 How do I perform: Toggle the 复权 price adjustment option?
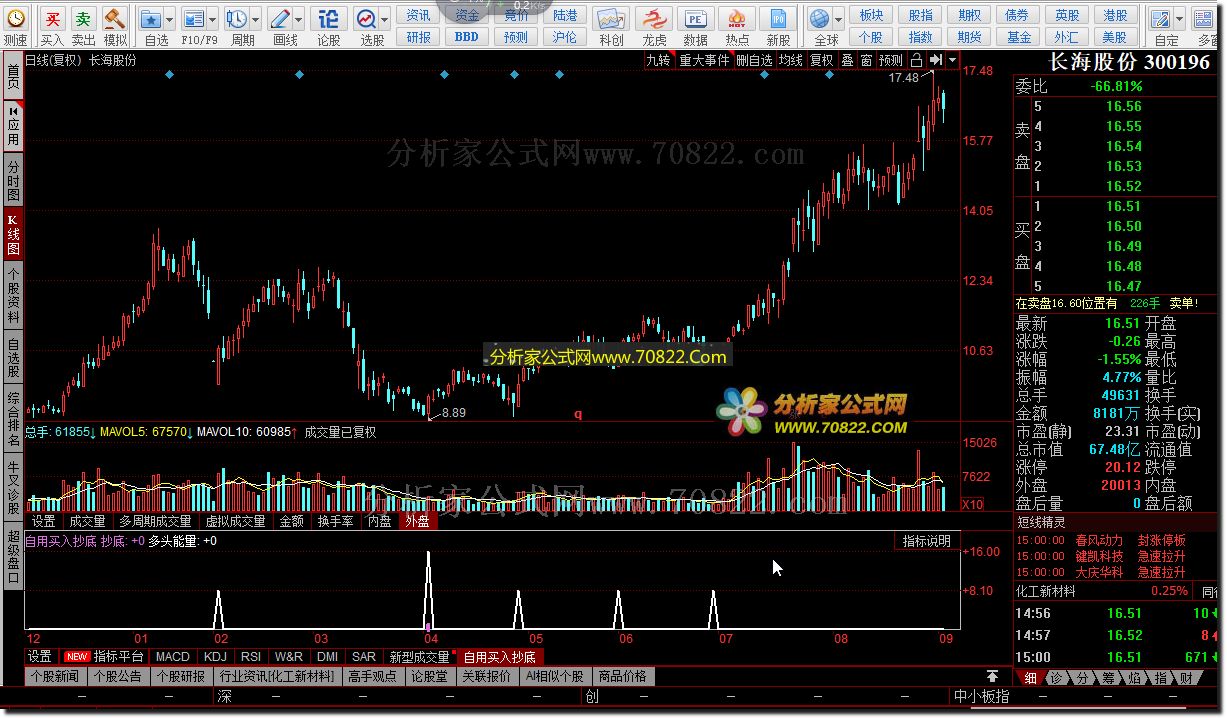coord(821,60)
